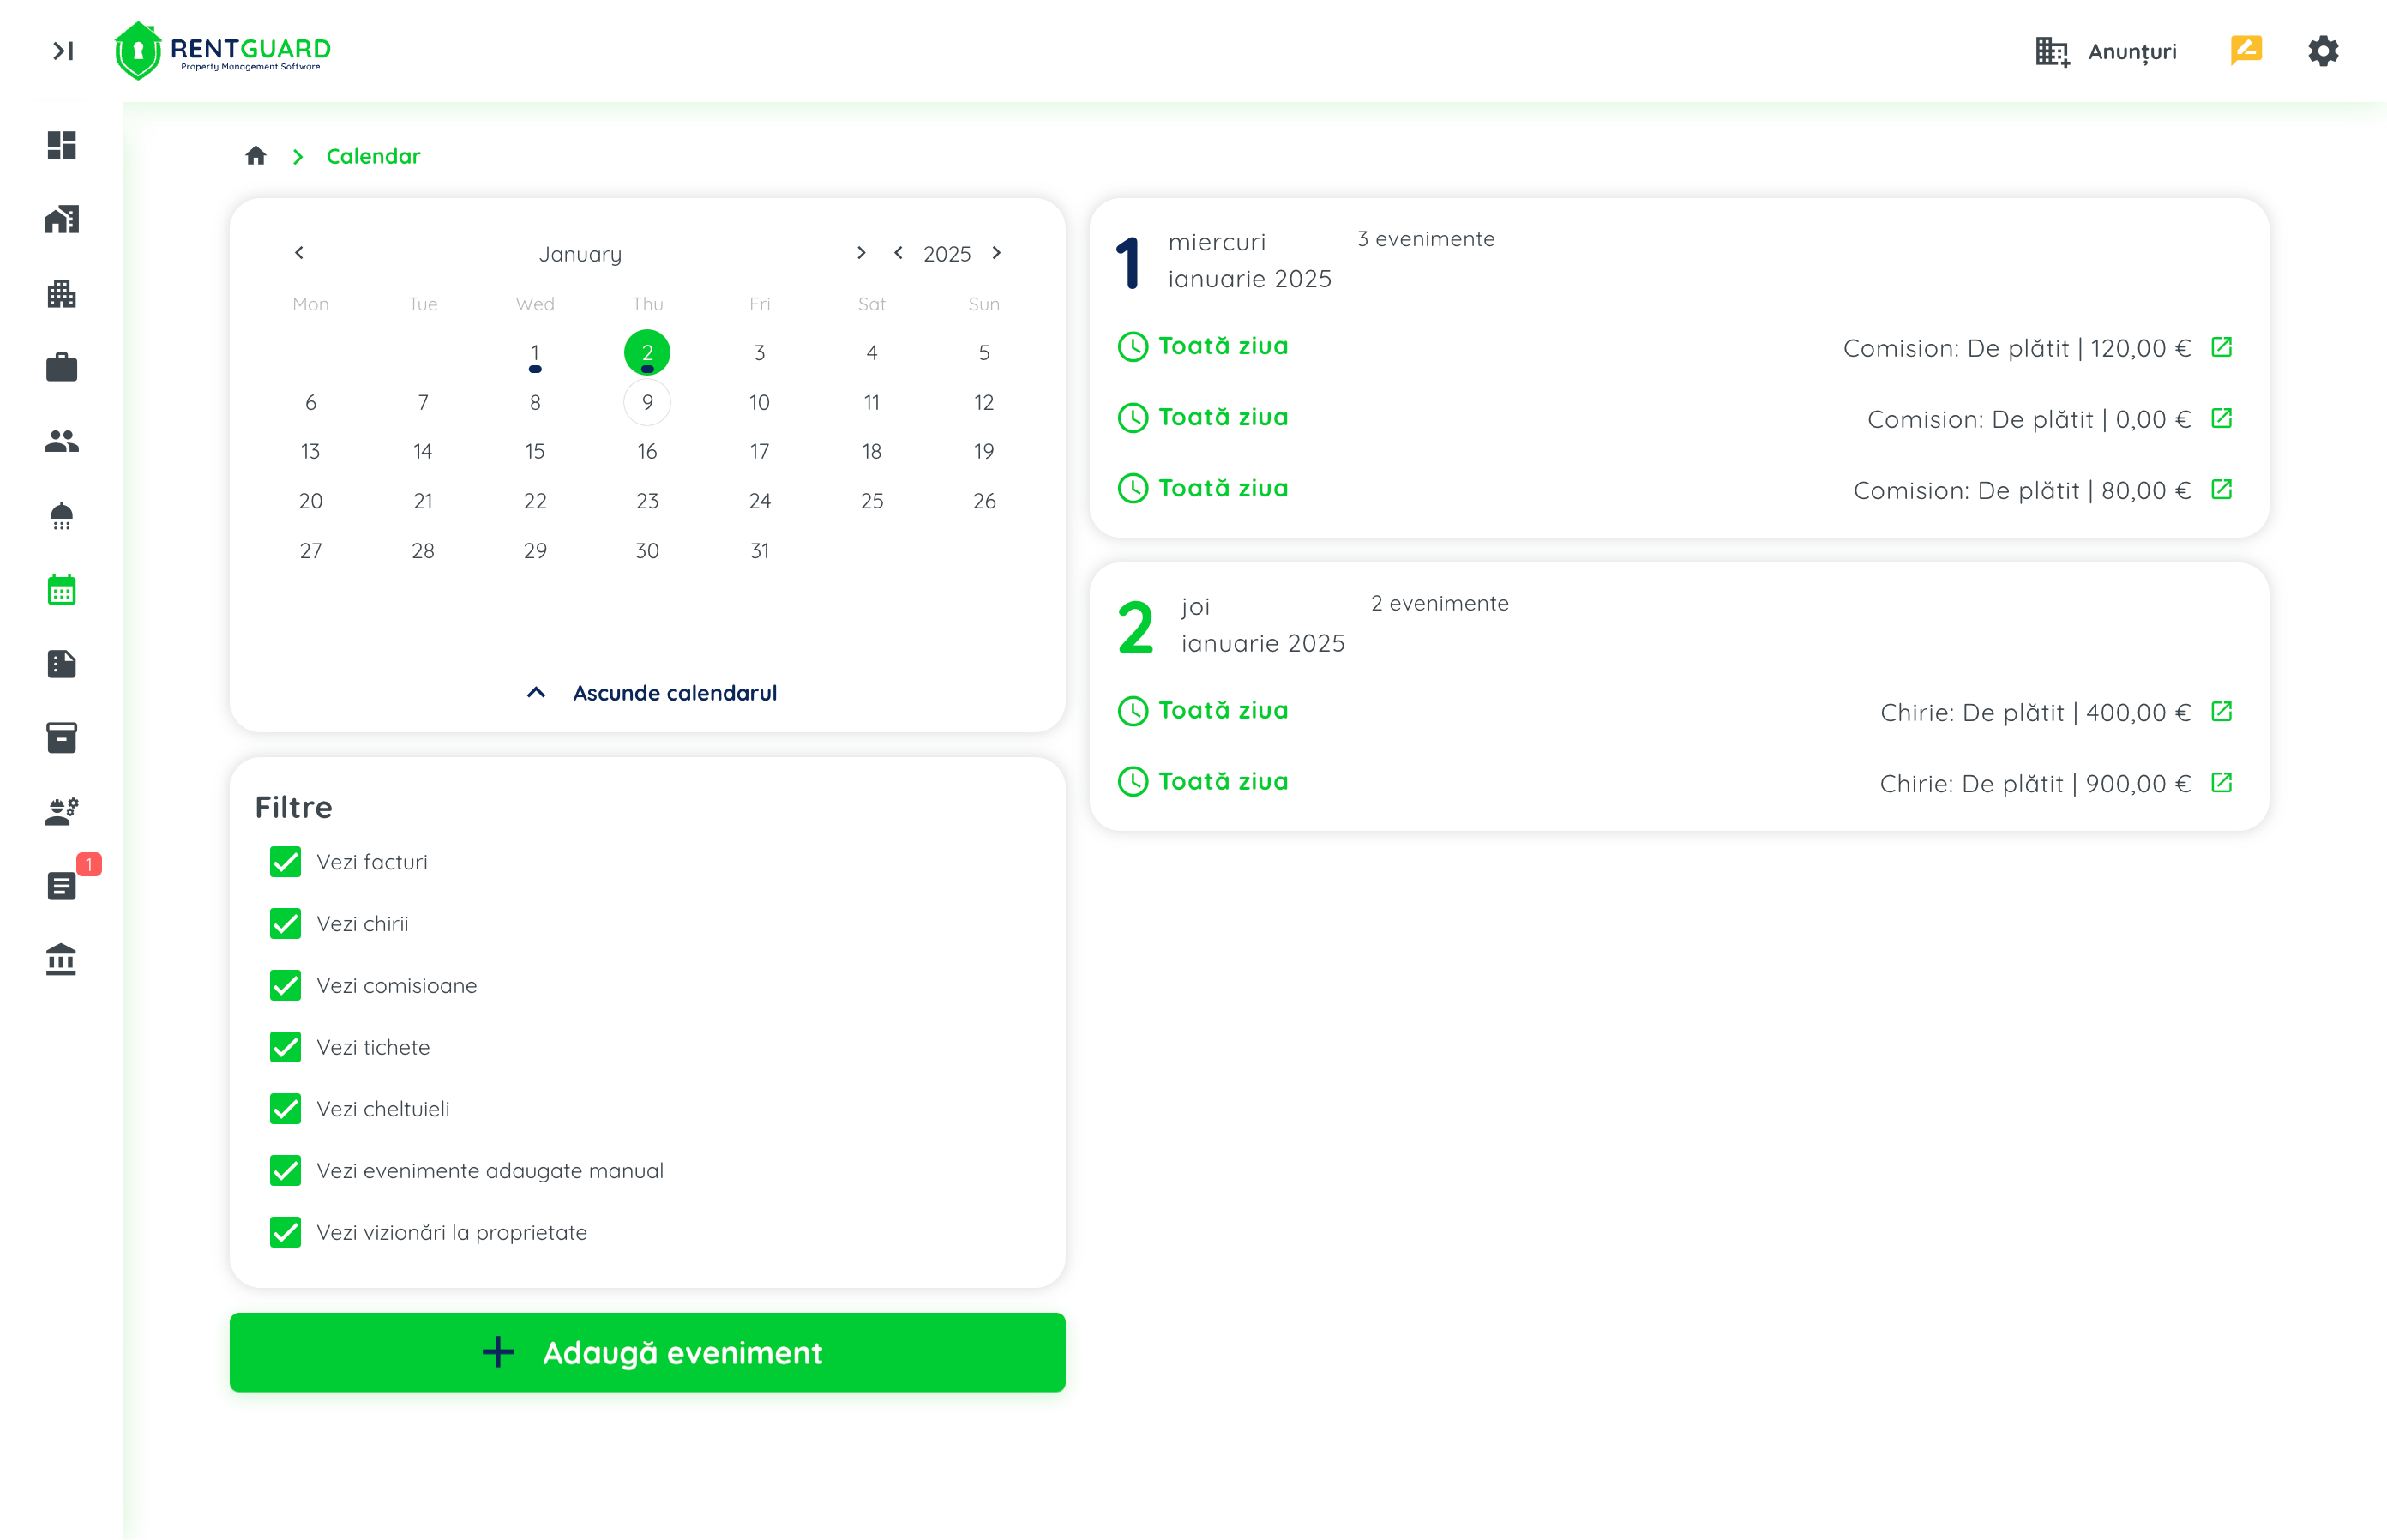Click the briefcase icon in sidebar
Screen dimensions: 2387x1540
(61, 367)
